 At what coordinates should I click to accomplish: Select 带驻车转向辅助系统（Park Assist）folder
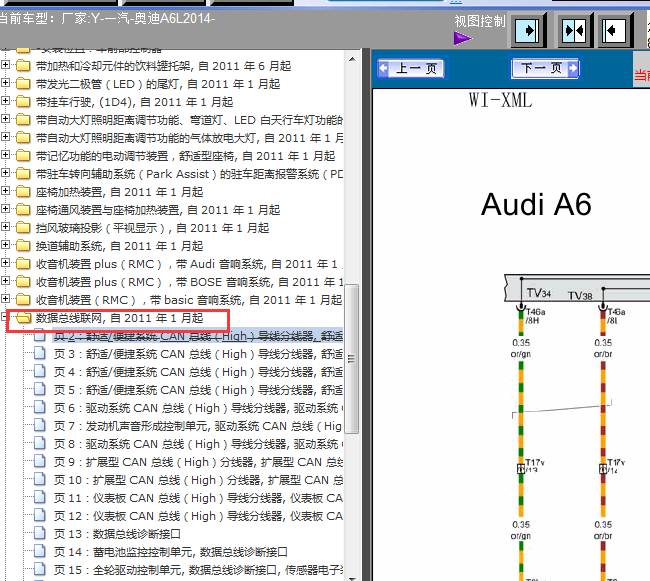(x=189, y=174)
